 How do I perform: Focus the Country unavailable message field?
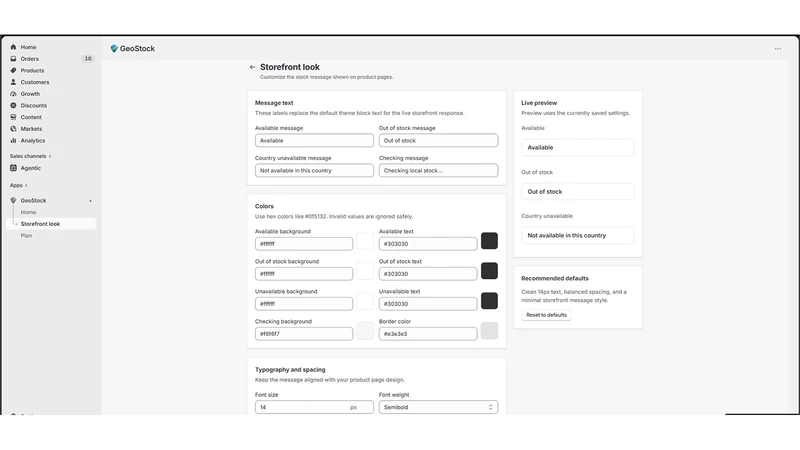tap(314, 170)
